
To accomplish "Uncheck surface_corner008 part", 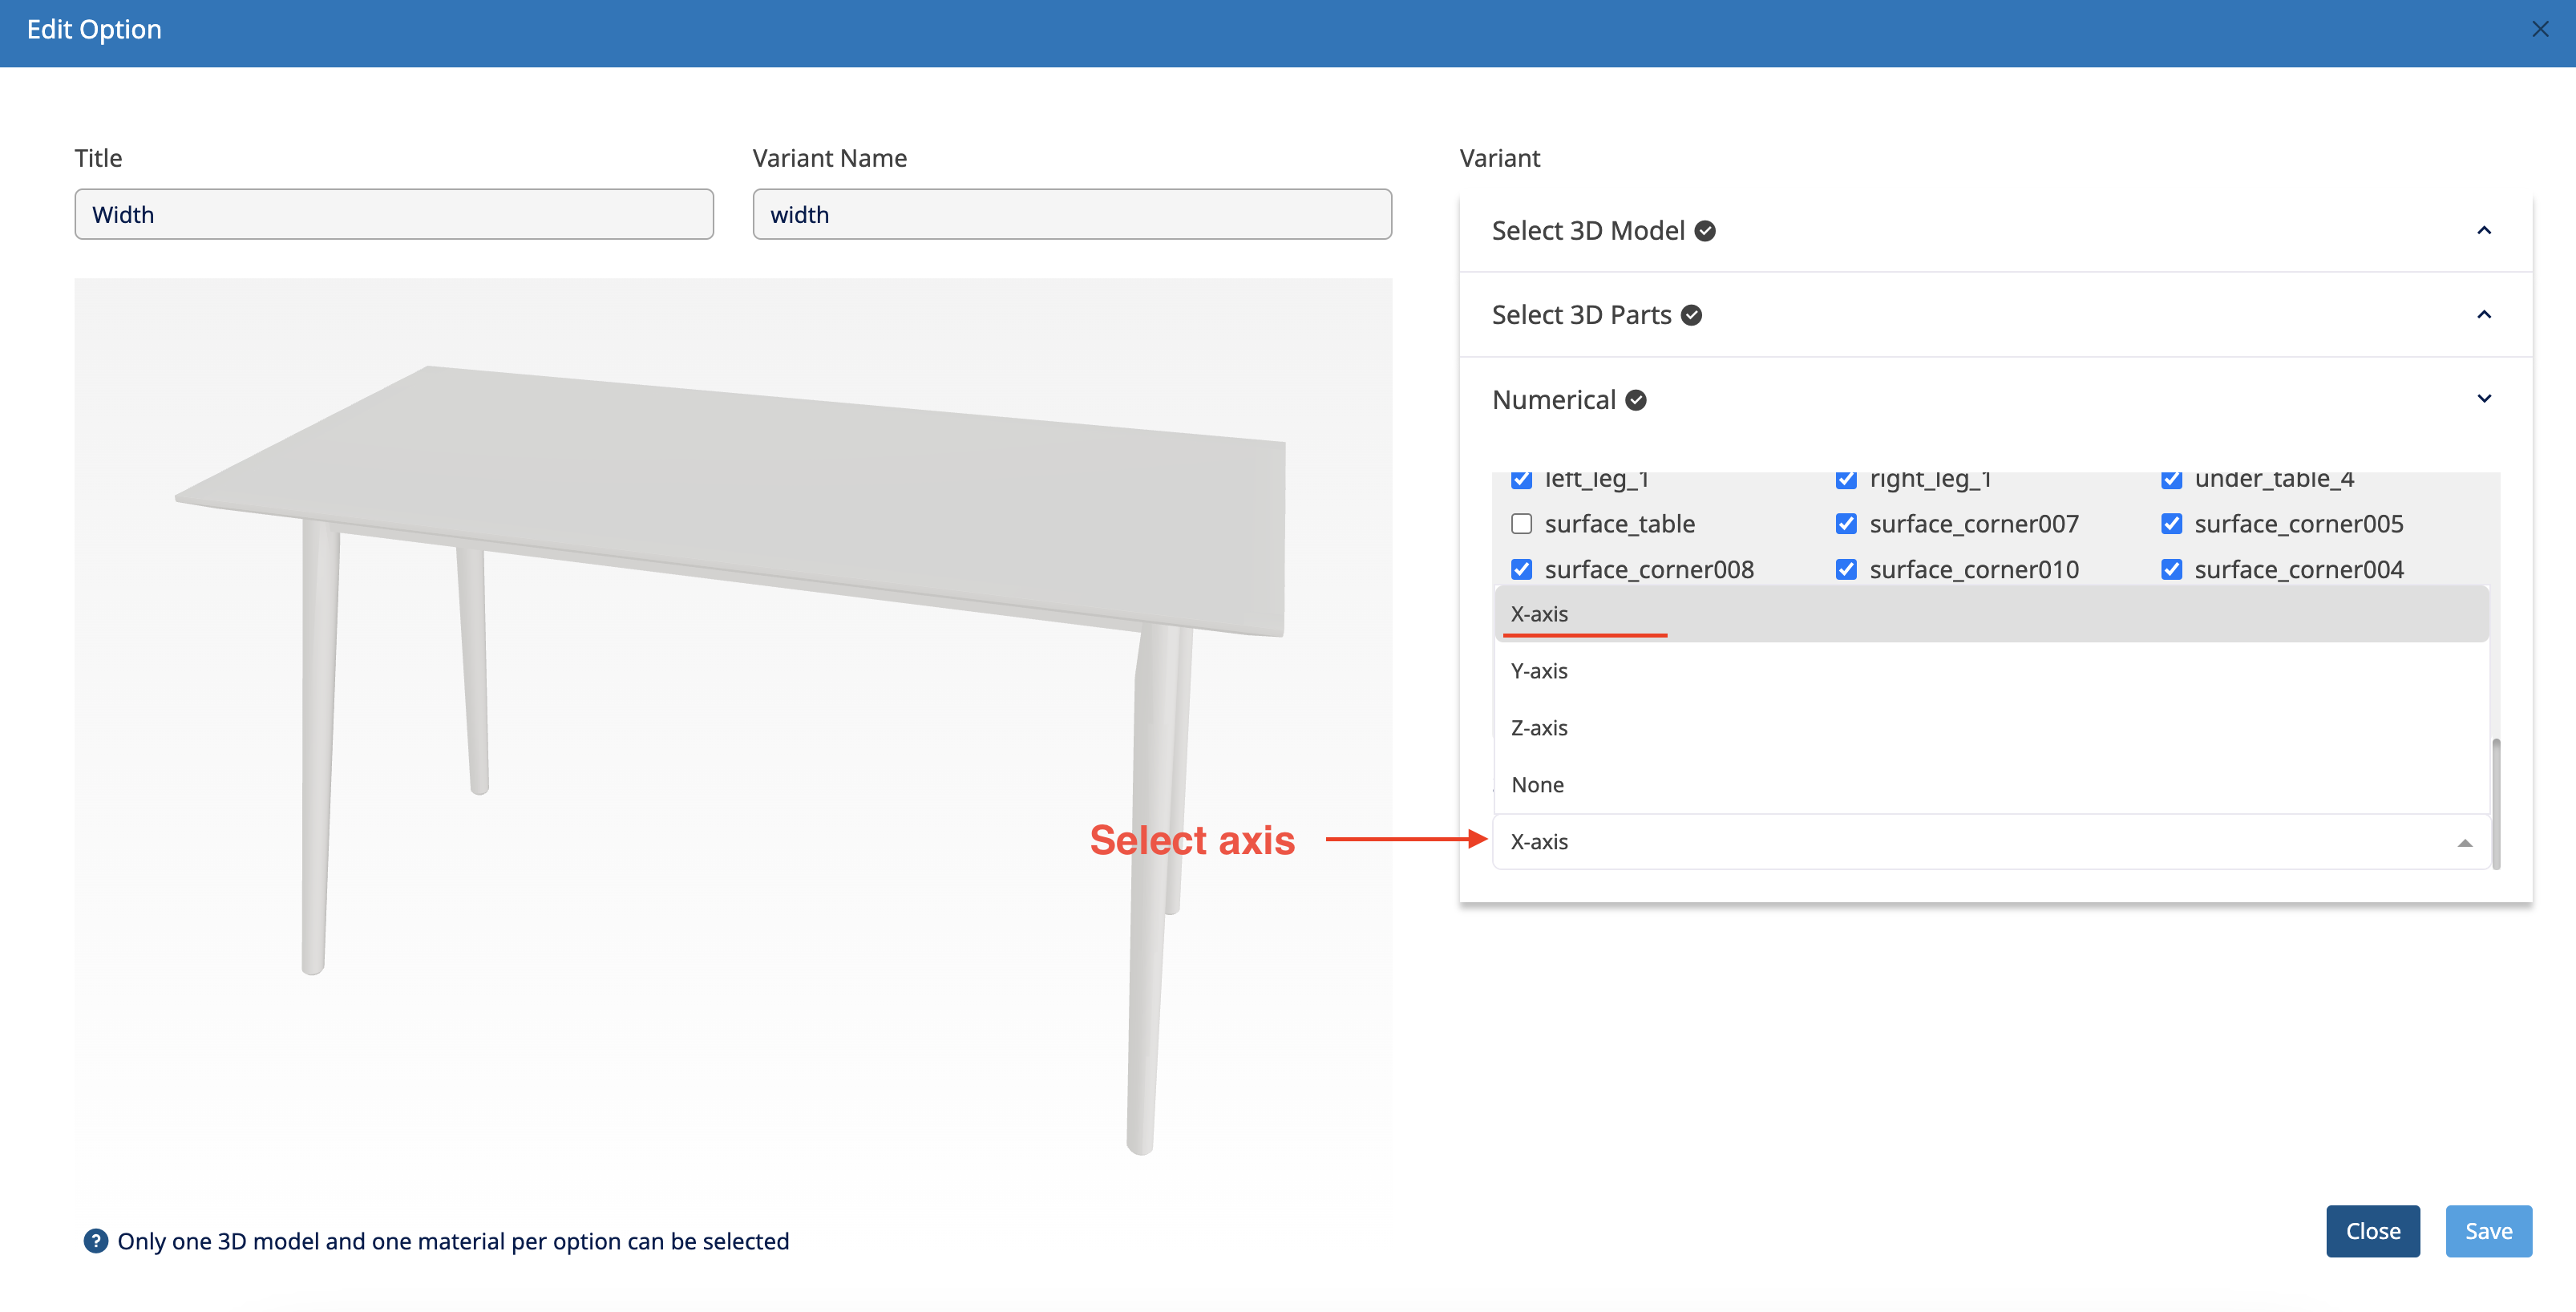I will coord(1521,569).
